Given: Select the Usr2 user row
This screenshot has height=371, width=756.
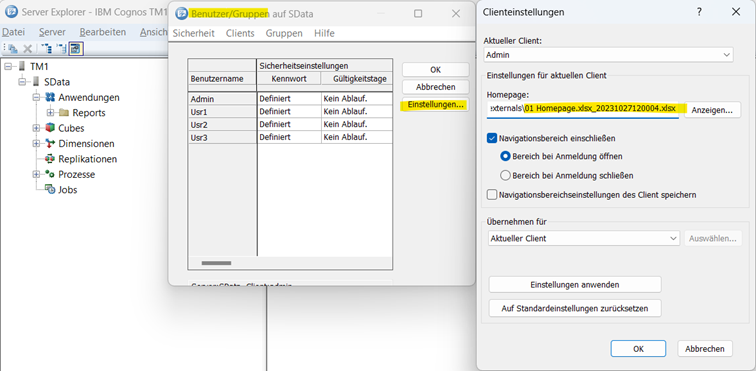Looking at the screenshot, I should [222, 124].
